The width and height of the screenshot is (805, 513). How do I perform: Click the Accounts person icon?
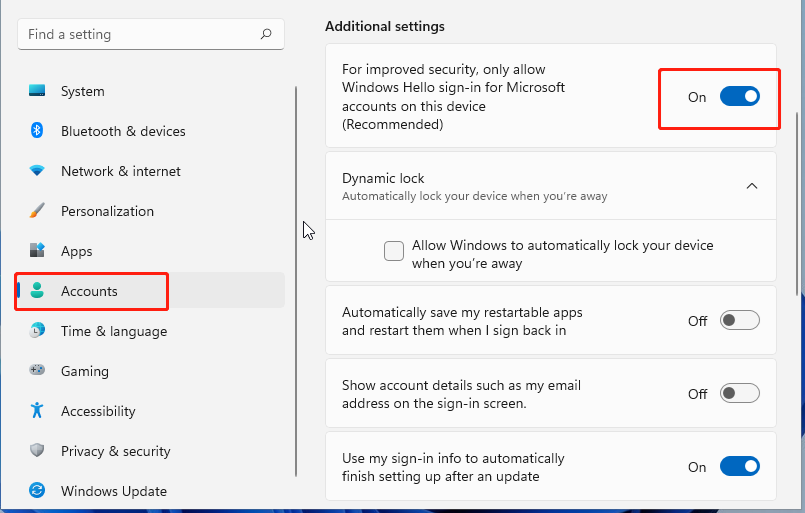click(x=37, y=291)
